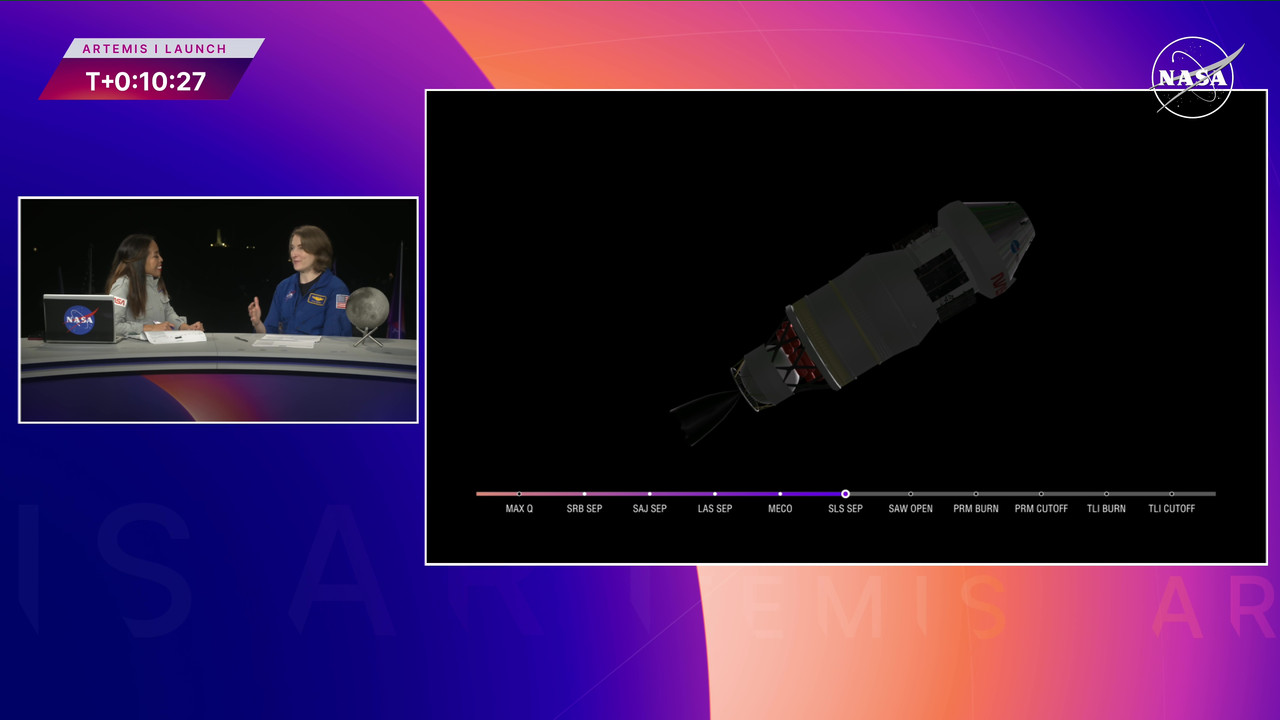The image size is (1280, 720).
Task: Click the SAW OPEN marker dot
Action: (910, 493)
